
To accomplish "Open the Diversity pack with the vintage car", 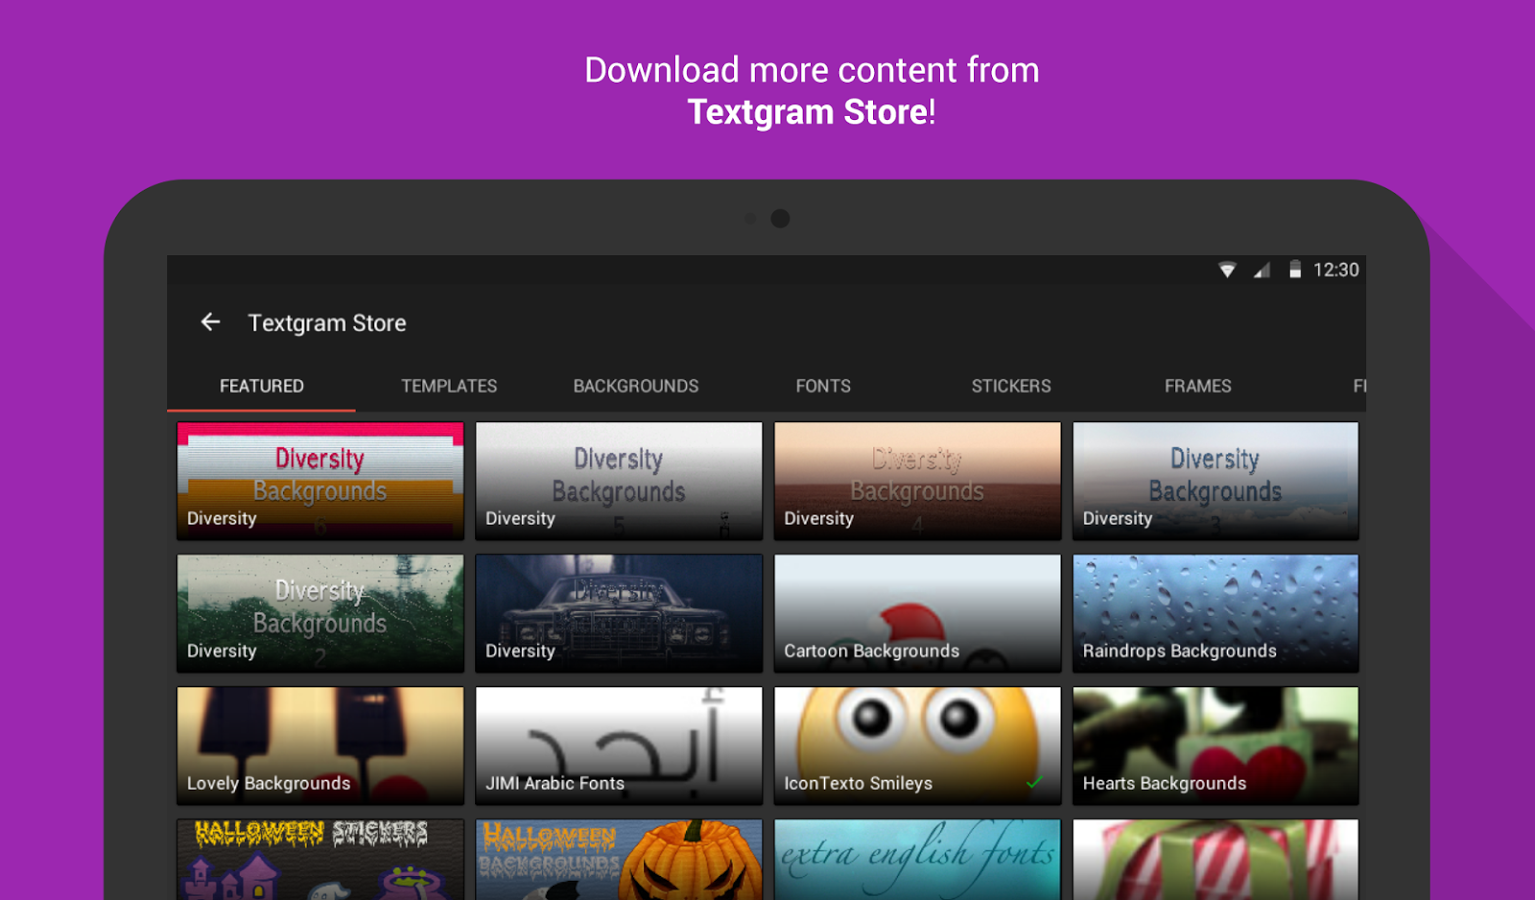I will coord(619,613).
